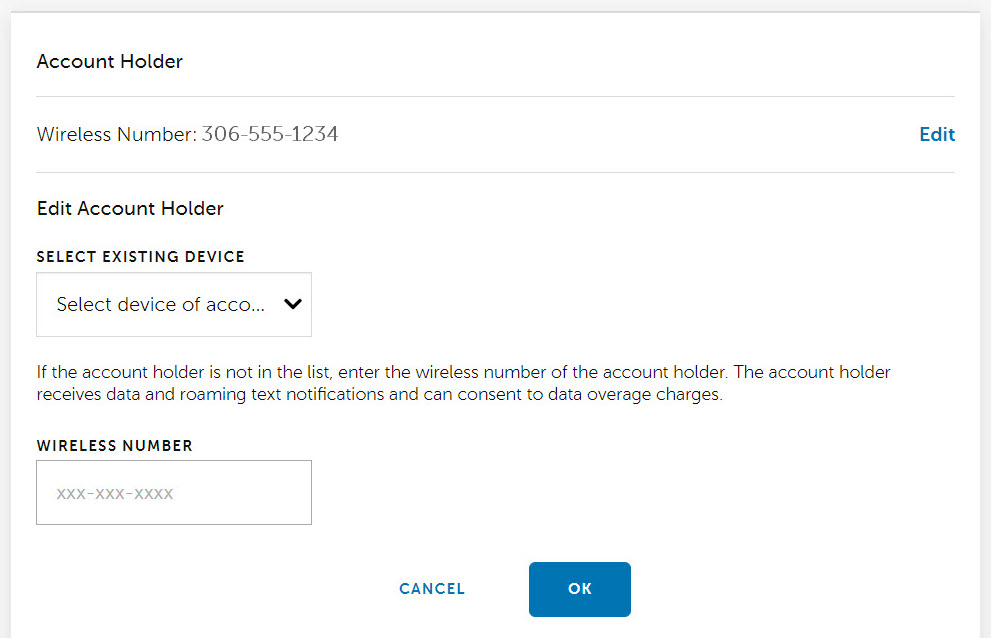Image resolution: width=991 pixels, height=638 pixels.
Task: Click the xxx-xxx-xxxx wireless number field
Action: tap(173, 492)
